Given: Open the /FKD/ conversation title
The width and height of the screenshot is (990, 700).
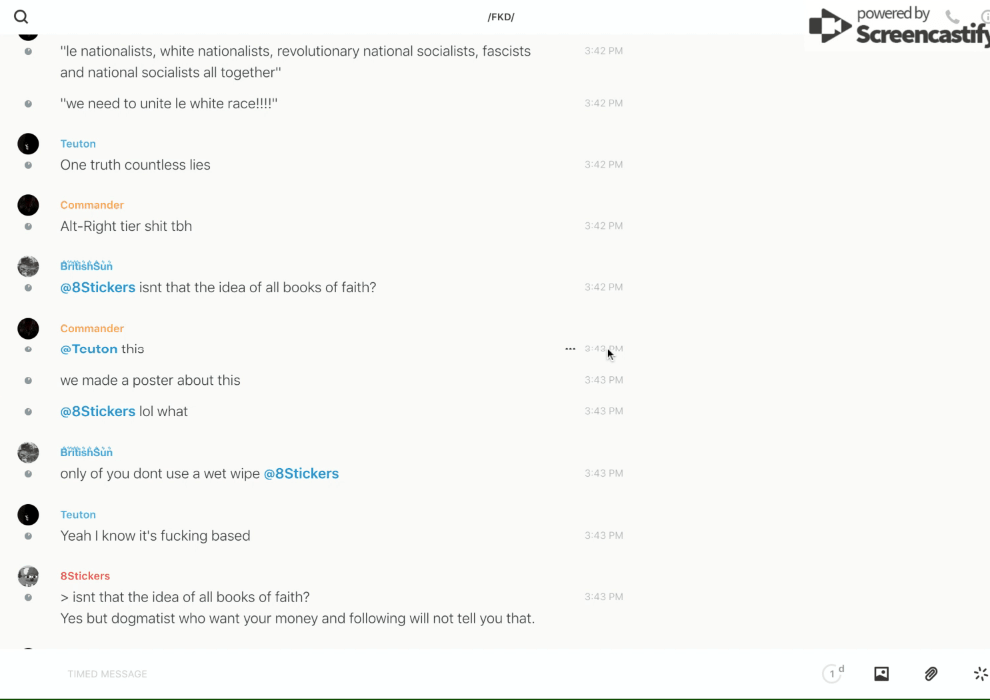Looking at the screenshot, I should 501,17.
